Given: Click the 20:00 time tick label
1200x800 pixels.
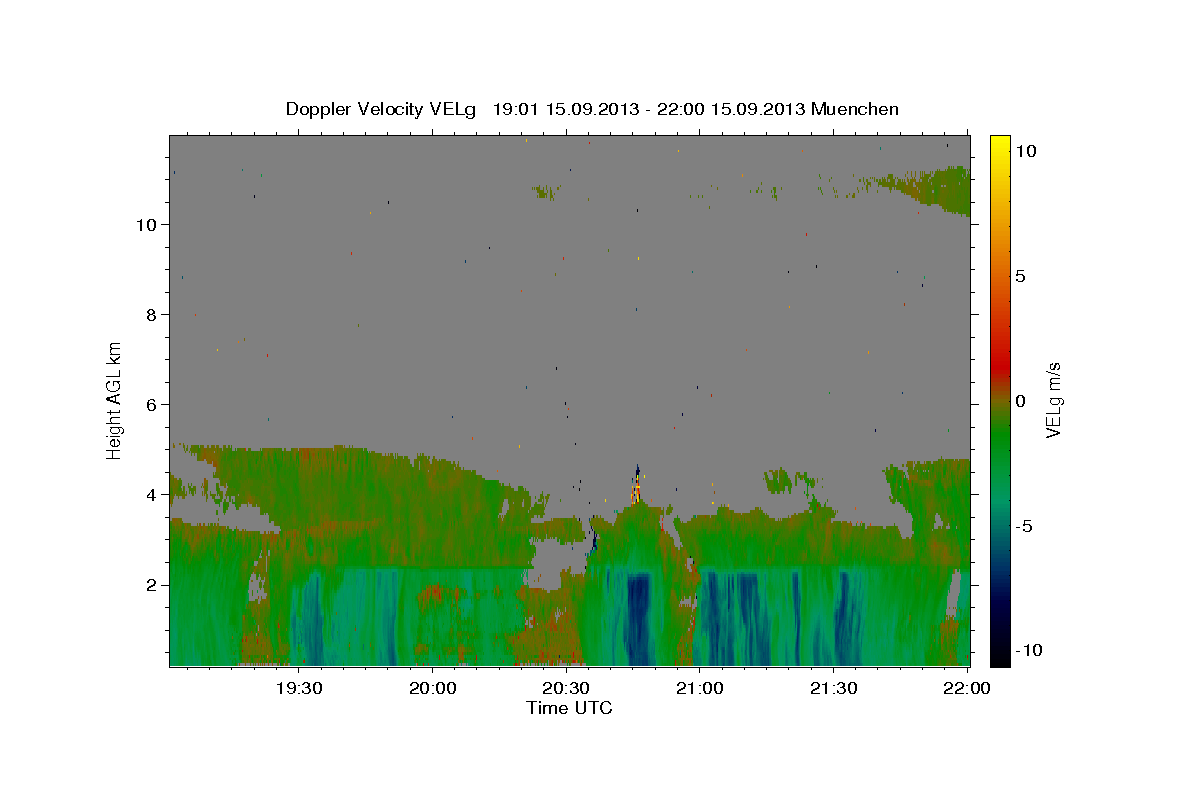Looking at the screenshot, I should click(432, 688).
